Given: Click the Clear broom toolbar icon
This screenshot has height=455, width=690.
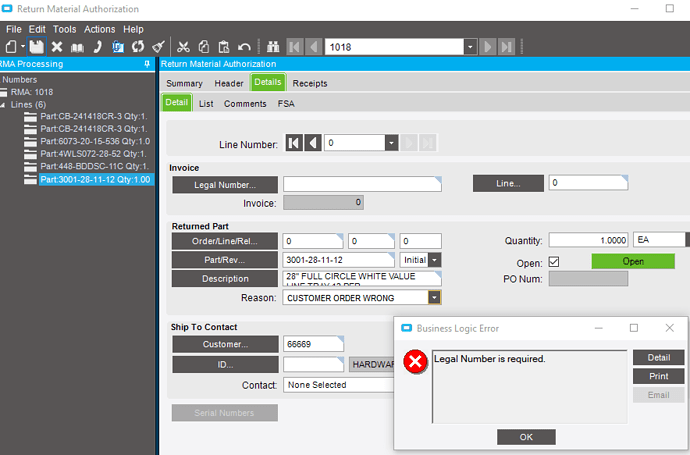Looking at the screenshot, I should pos(158,47).
